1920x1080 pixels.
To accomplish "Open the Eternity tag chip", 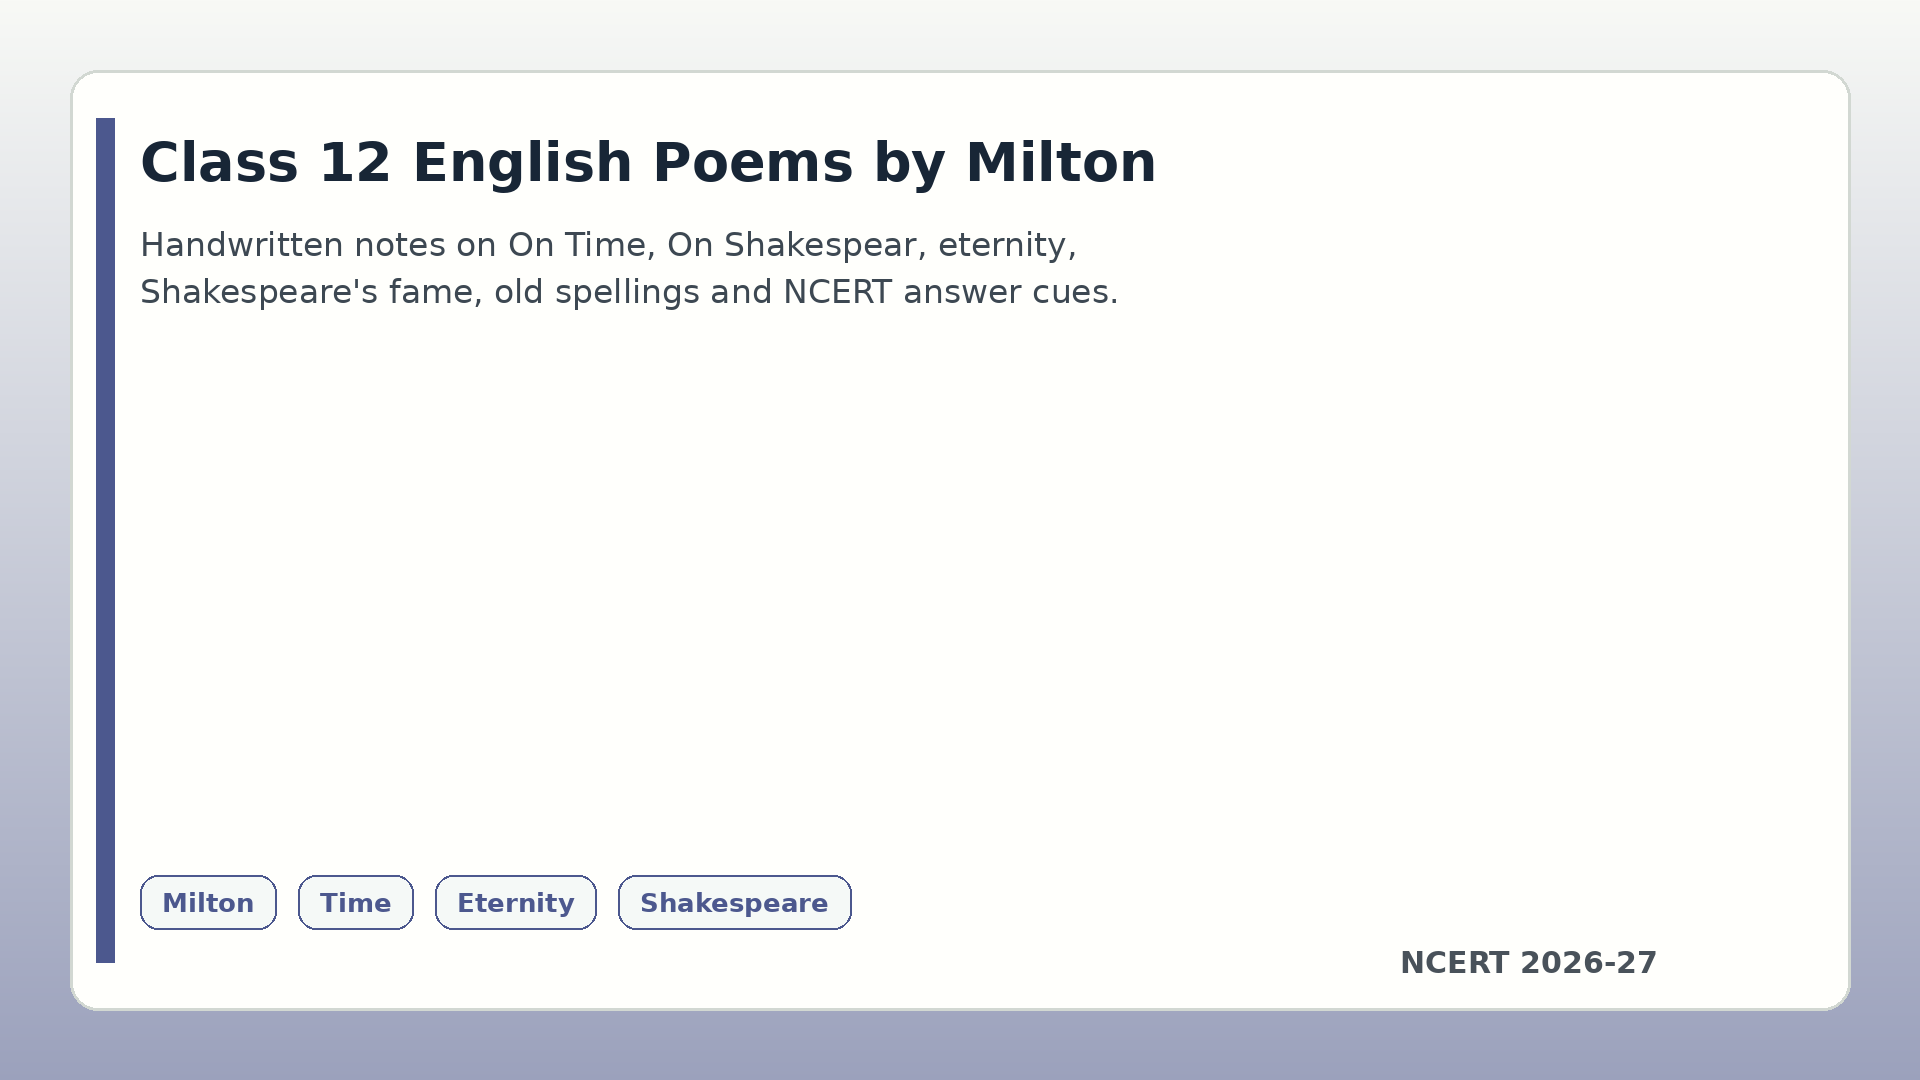I will [515, 902].
